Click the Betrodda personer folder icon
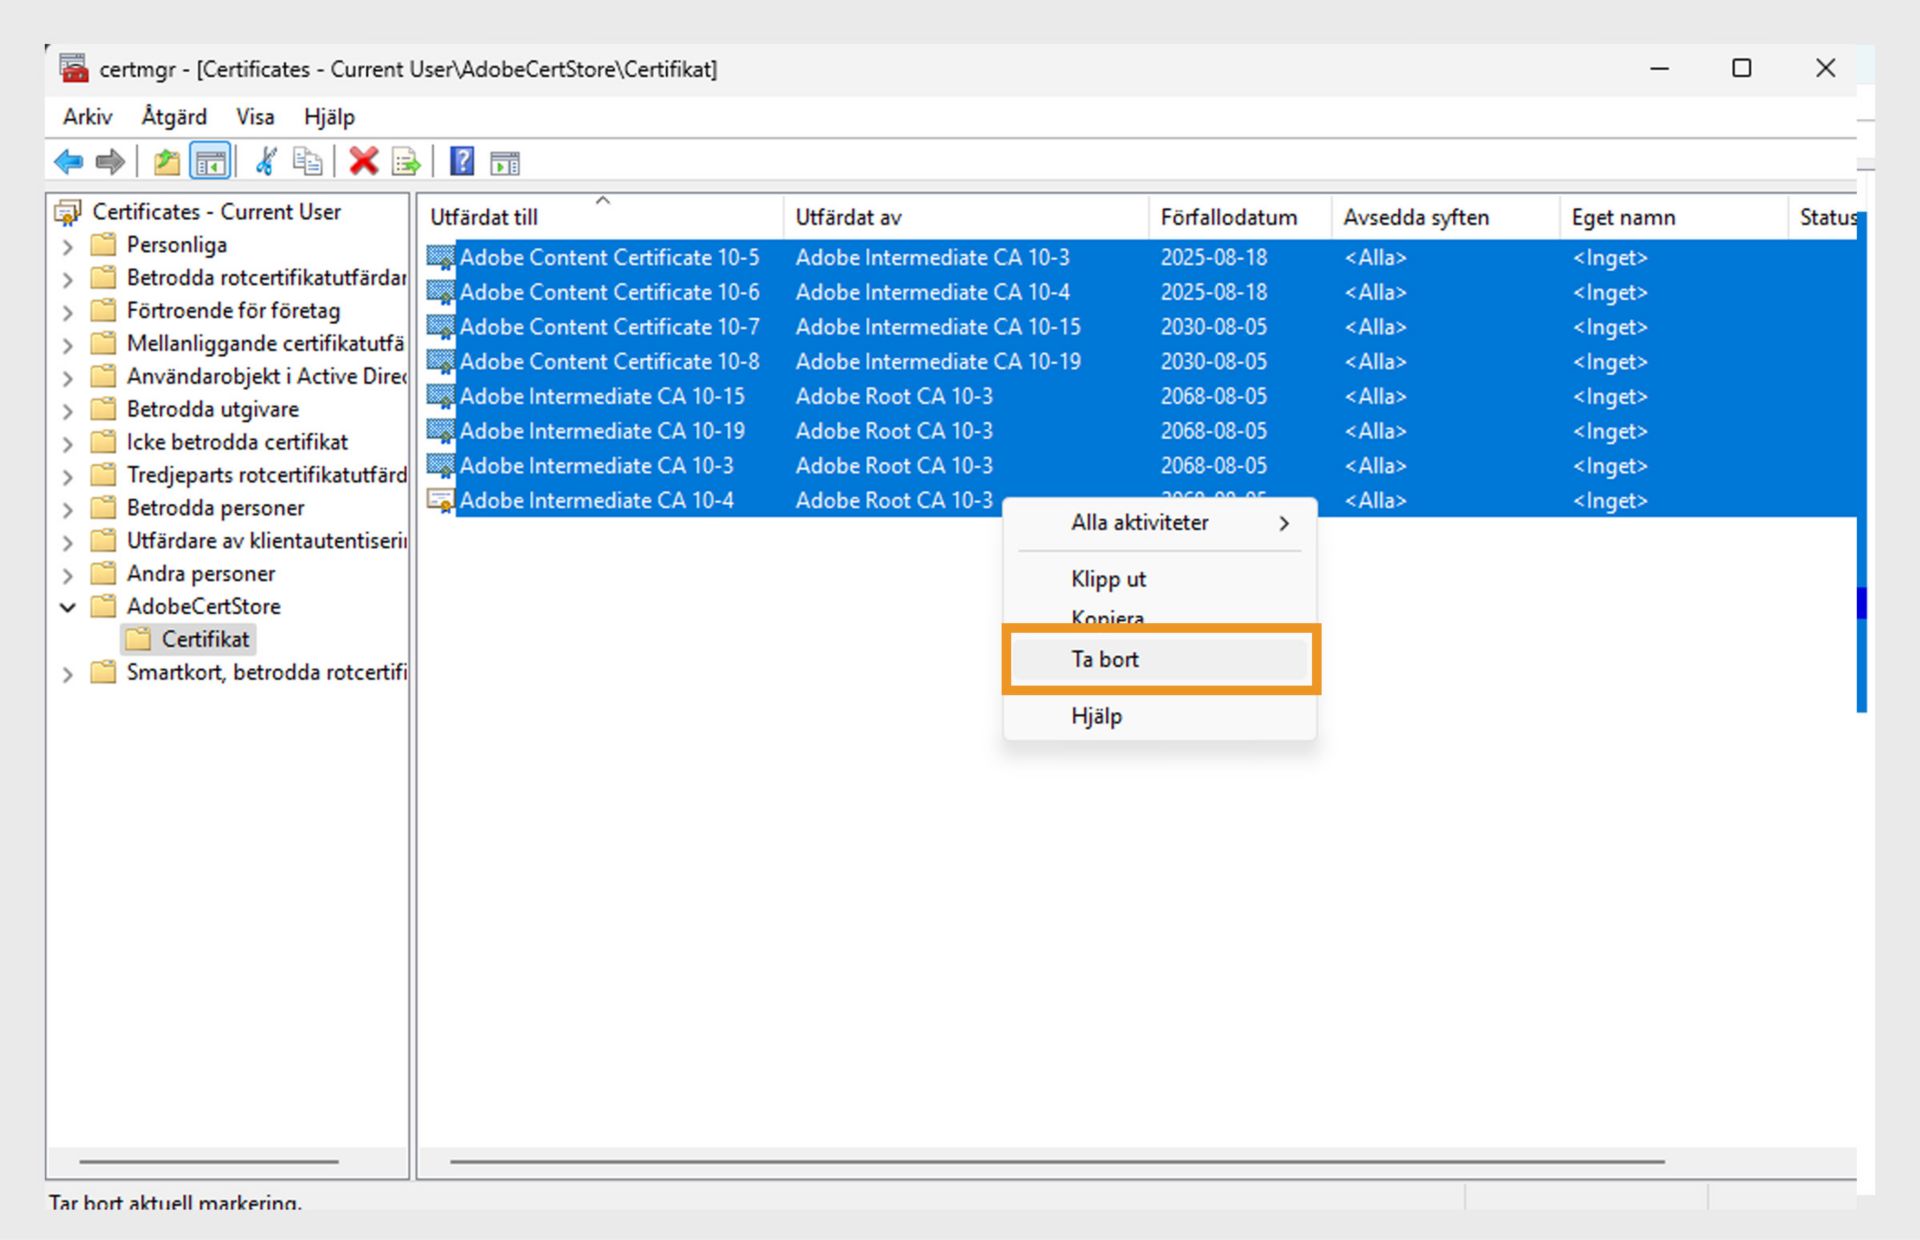 [x=103, y=508]
